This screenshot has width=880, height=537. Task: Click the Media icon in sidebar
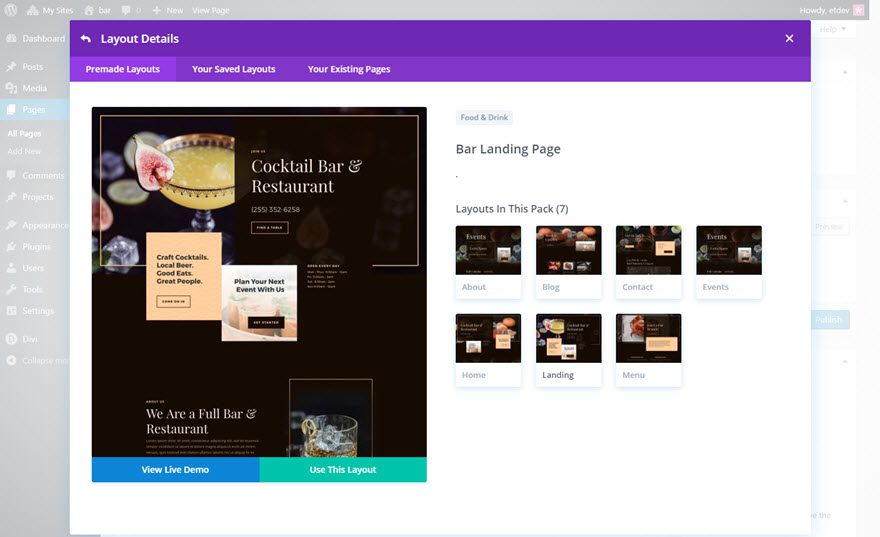[10, 88]
